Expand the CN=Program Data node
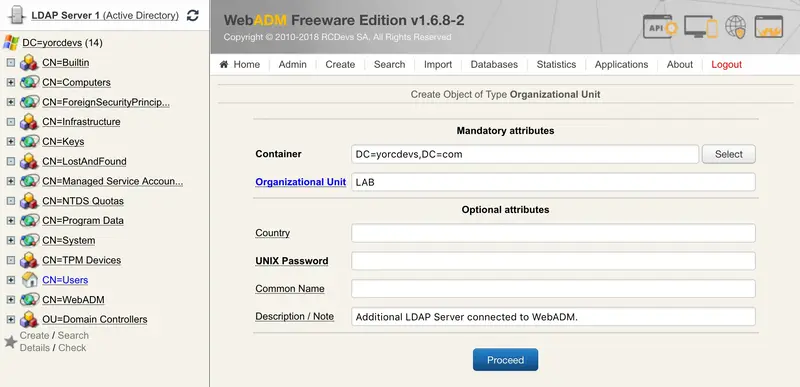 point(10,220)
